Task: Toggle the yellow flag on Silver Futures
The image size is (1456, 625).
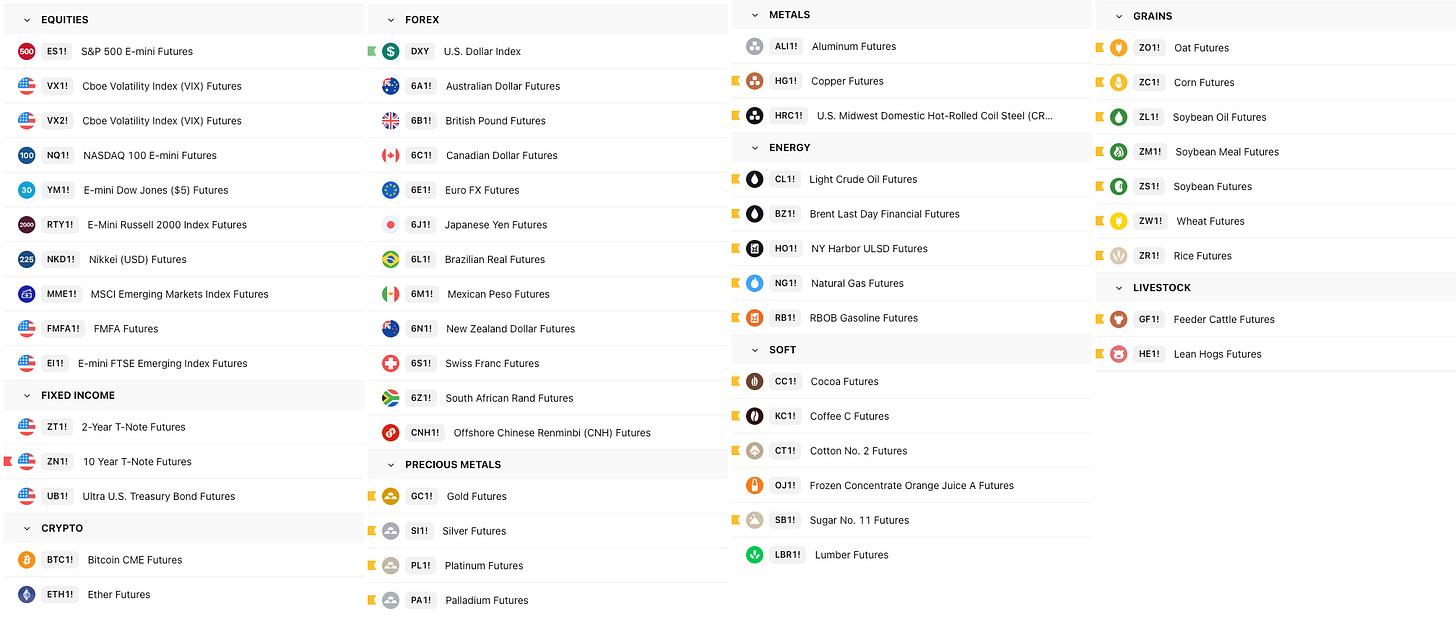Action: coord(371,530)
